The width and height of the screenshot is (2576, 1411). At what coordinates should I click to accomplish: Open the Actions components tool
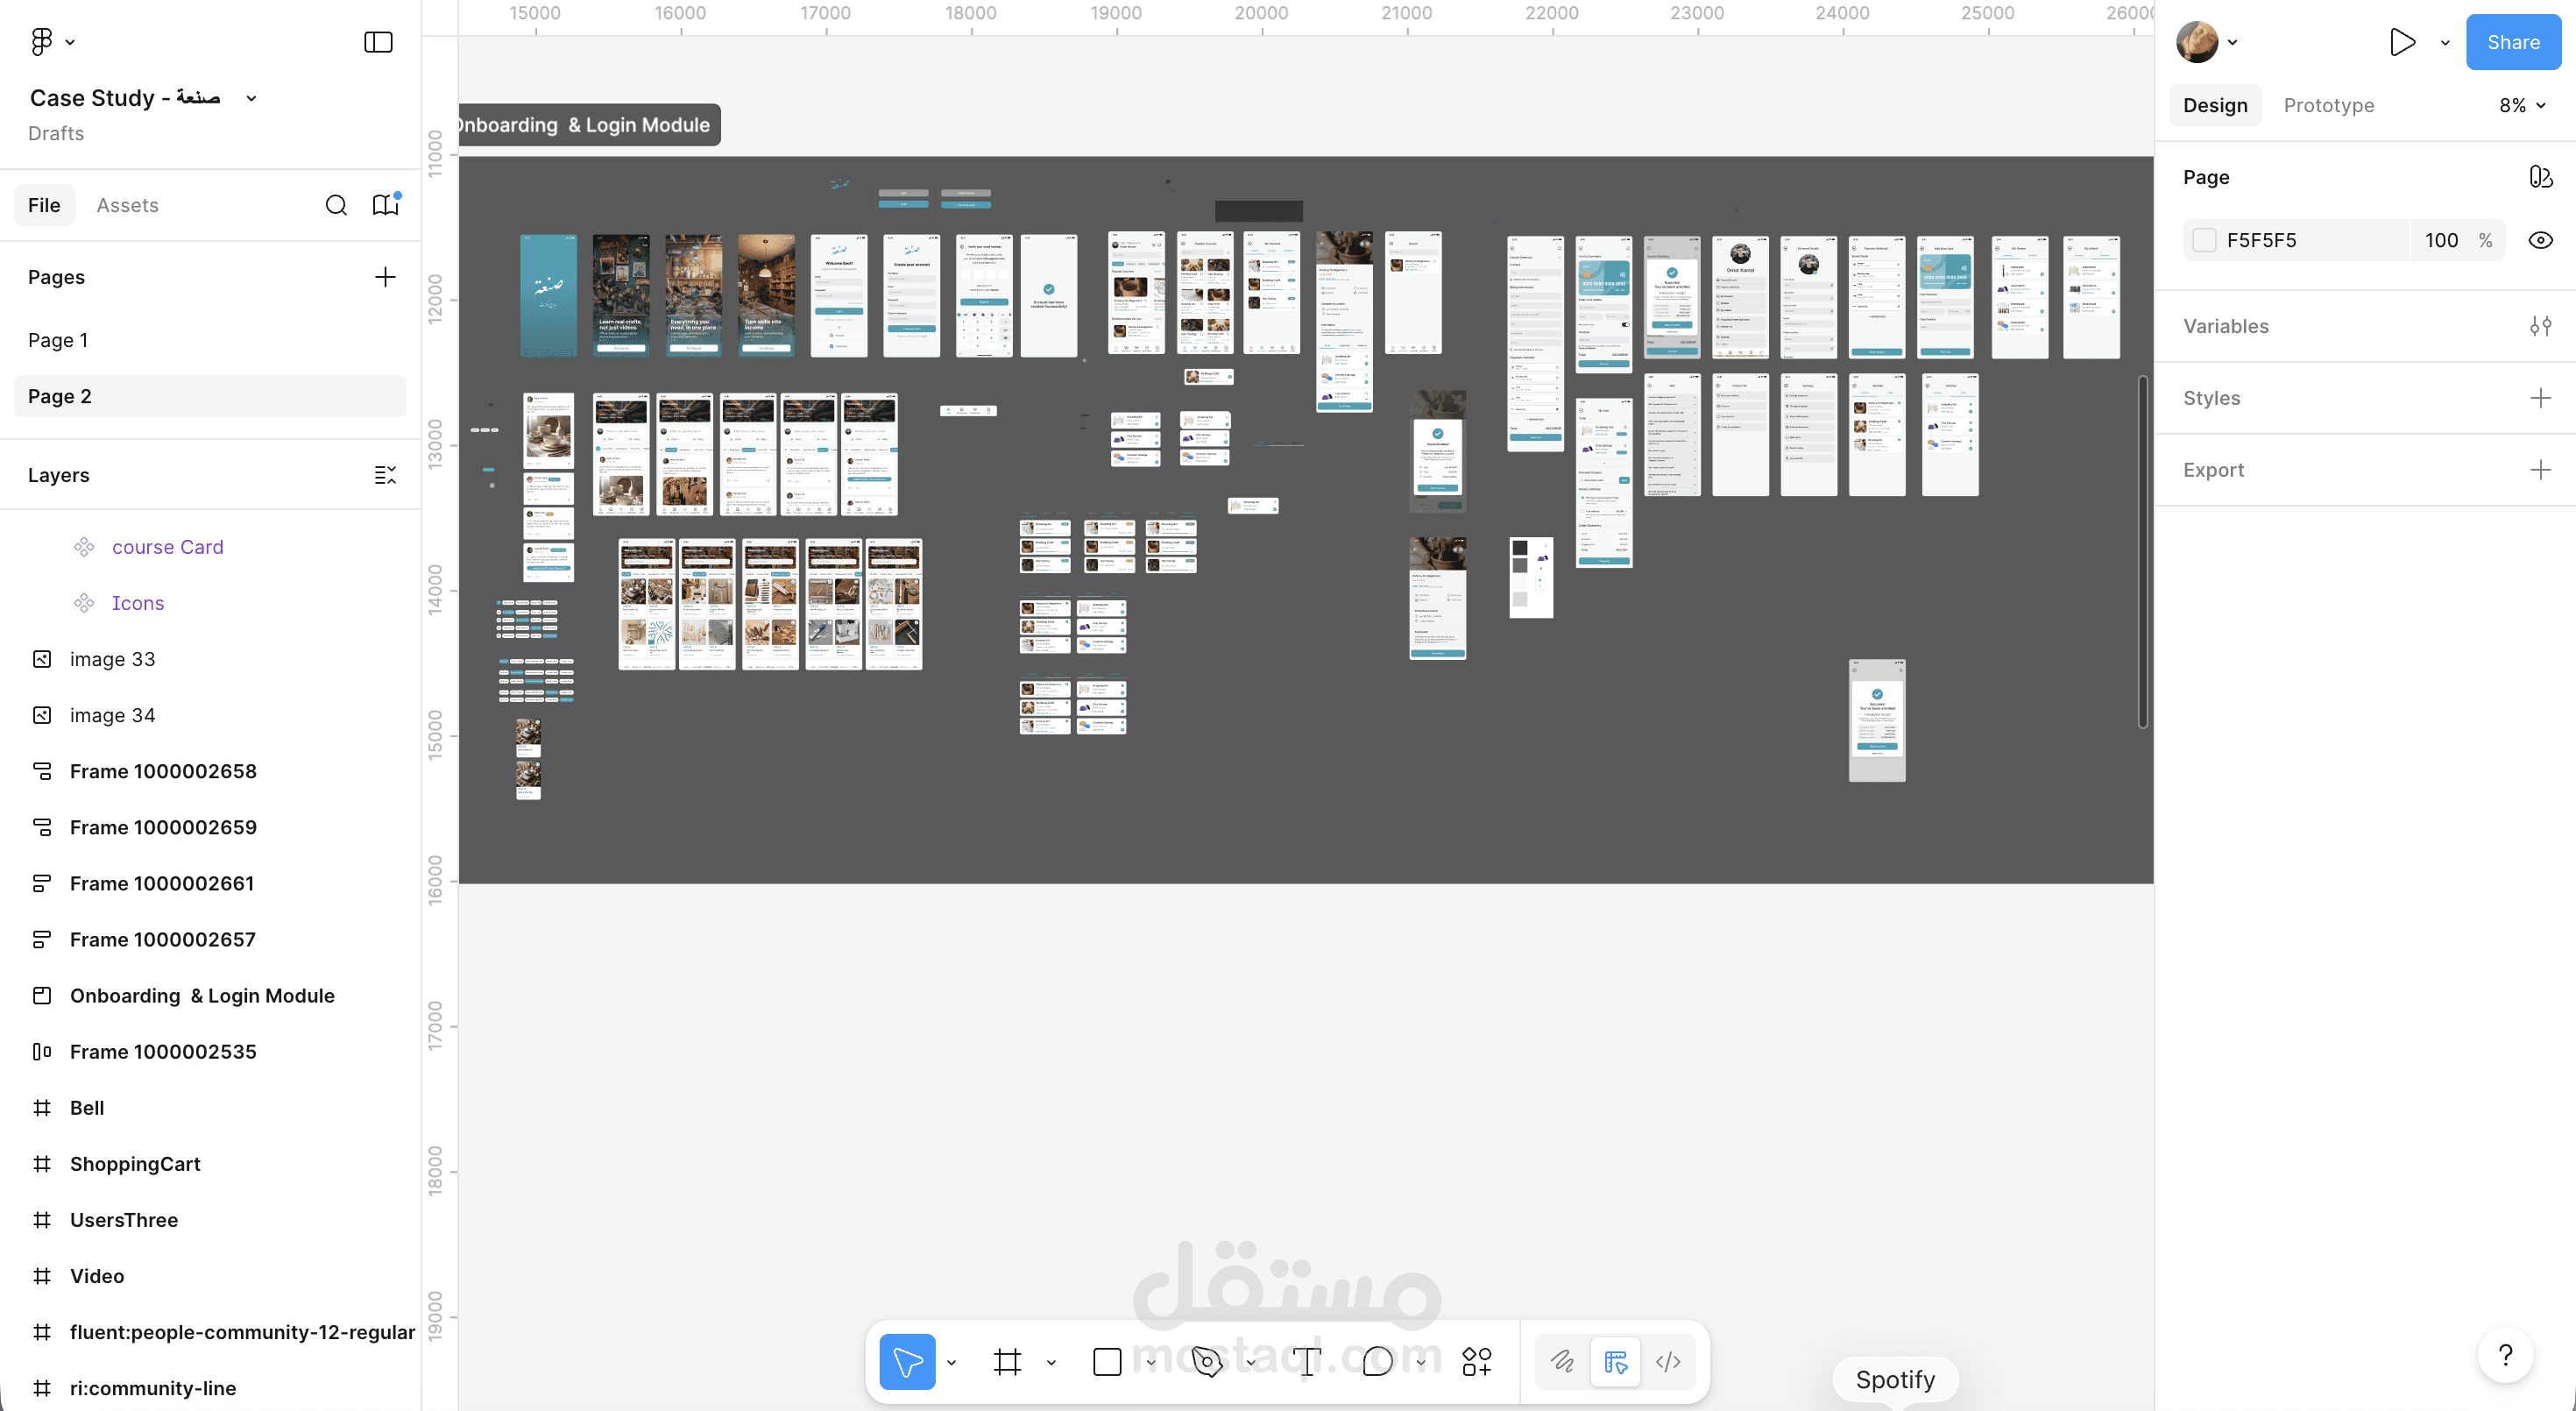point(1476,1361)
